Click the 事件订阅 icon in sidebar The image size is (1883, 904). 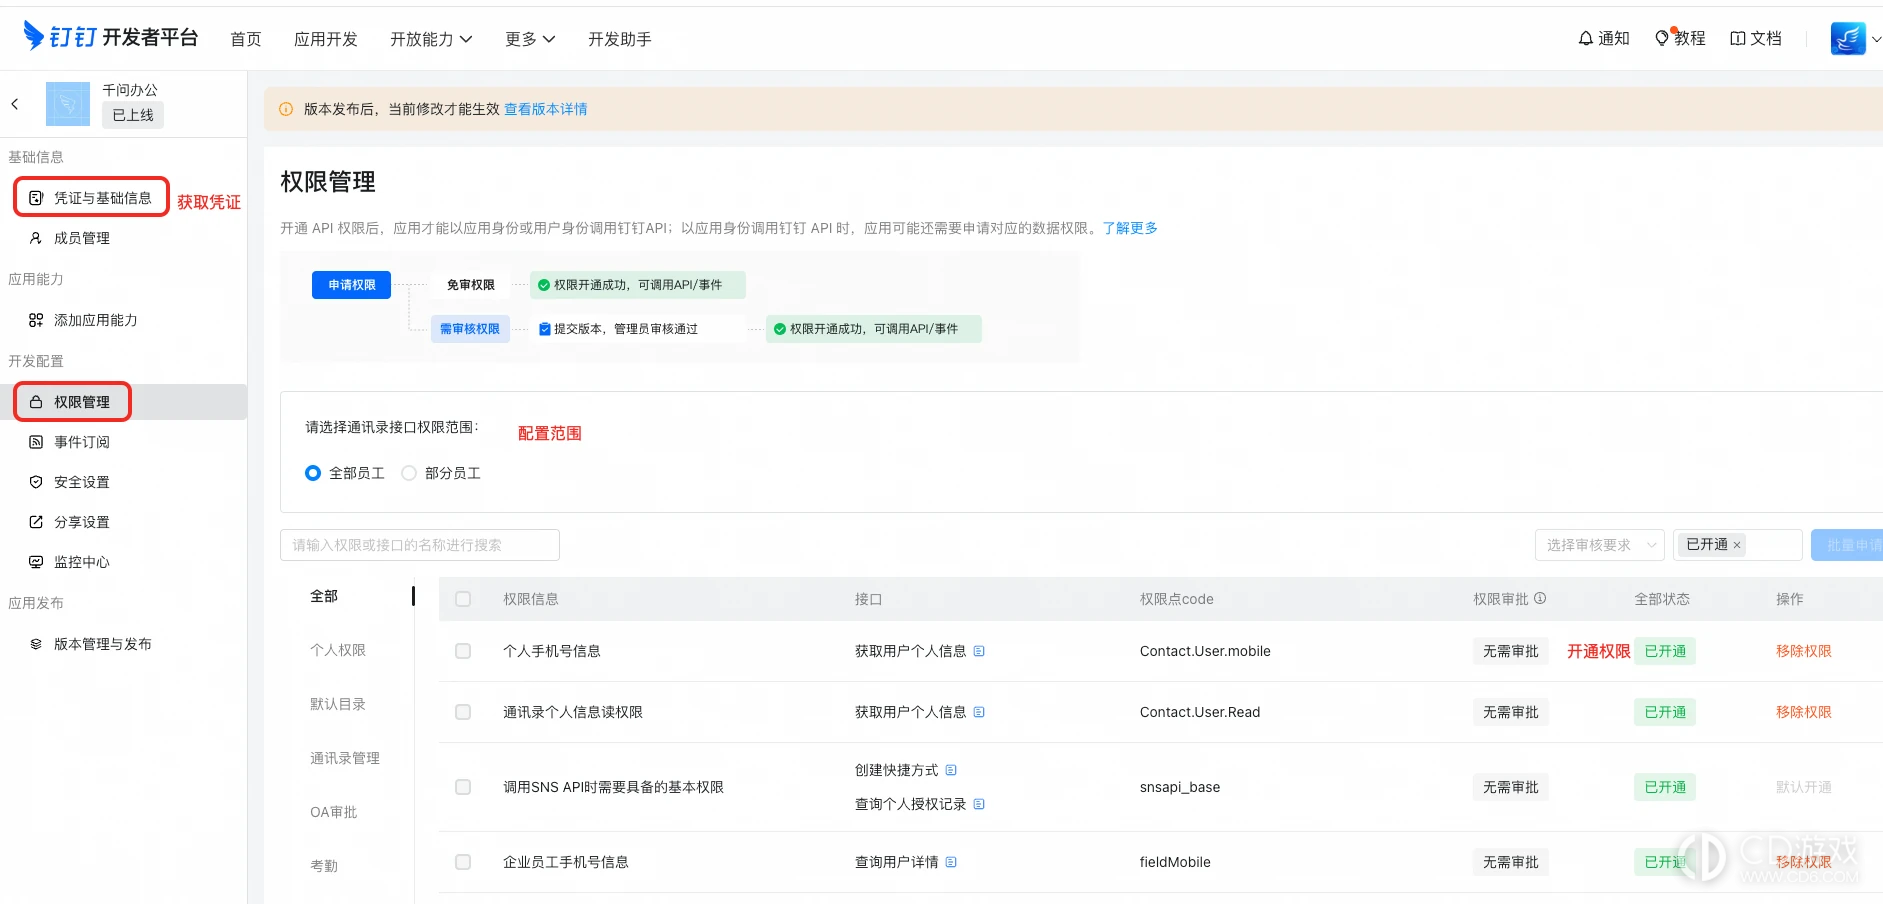point(36,442)
